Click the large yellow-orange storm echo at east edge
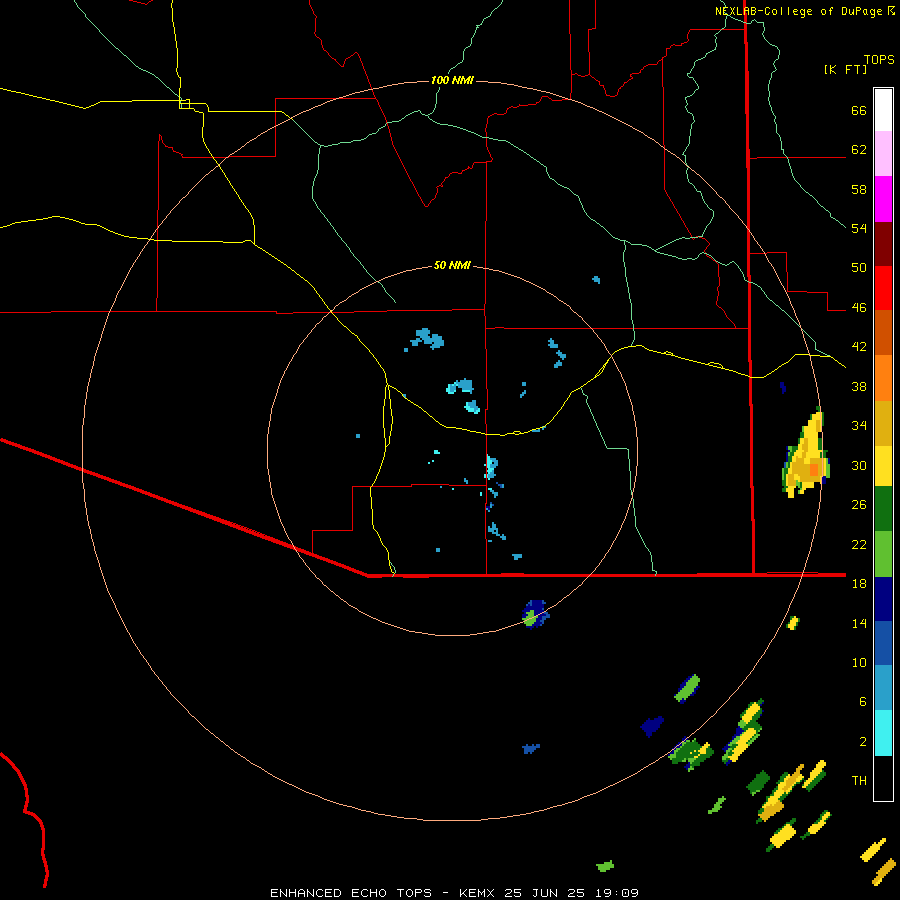 point(806,453)
